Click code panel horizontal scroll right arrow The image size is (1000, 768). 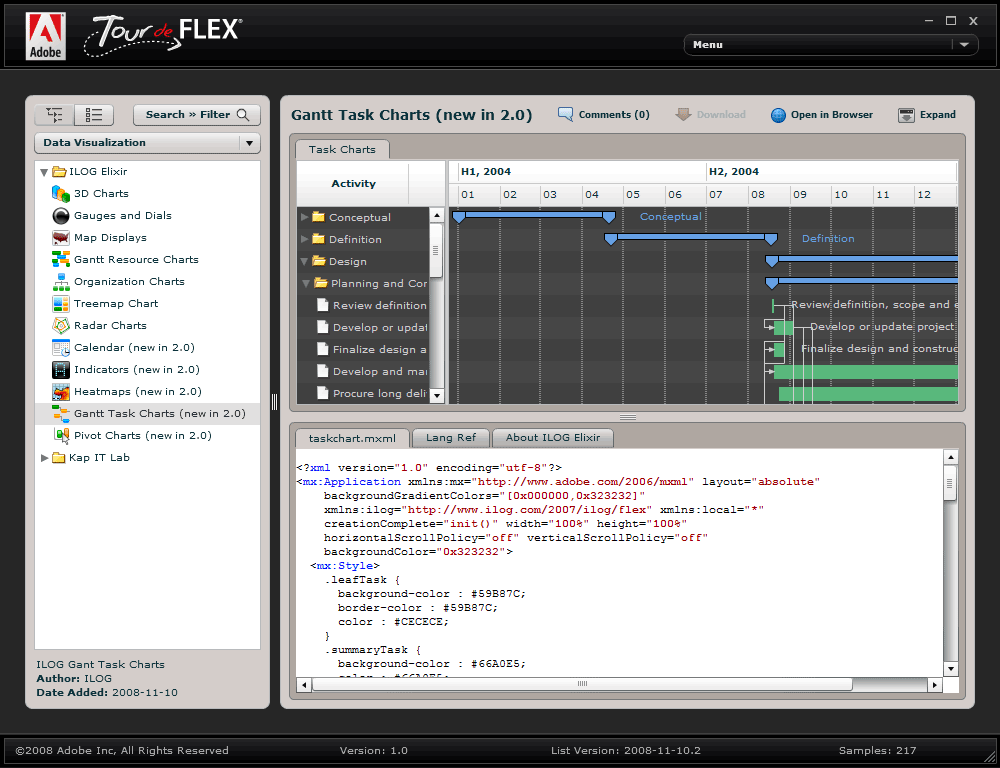pos(935,685)
